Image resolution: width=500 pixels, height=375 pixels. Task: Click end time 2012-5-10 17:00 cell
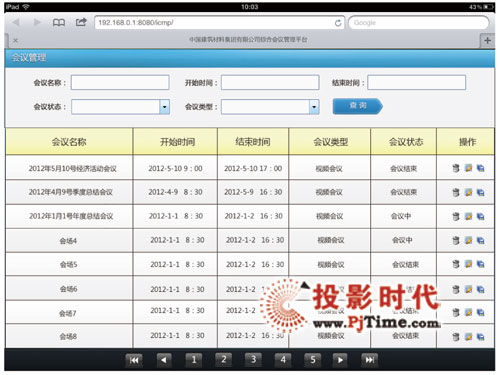253,168
